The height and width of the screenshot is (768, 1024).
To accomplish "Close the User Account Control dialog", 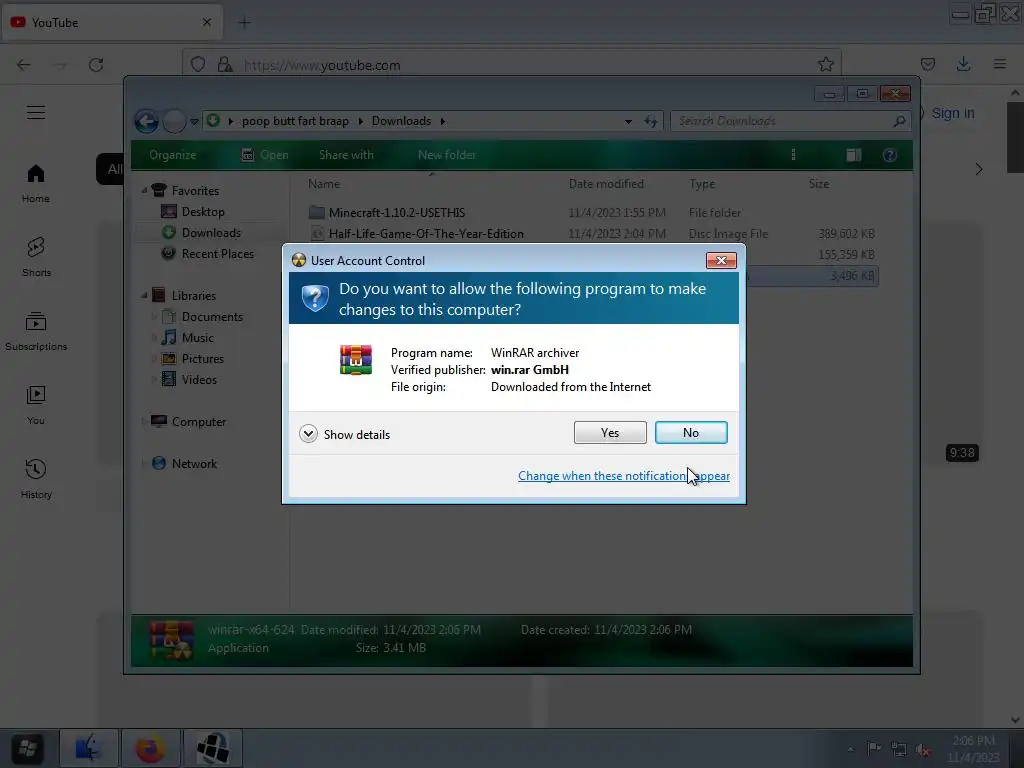I will (x=721, y=261).
